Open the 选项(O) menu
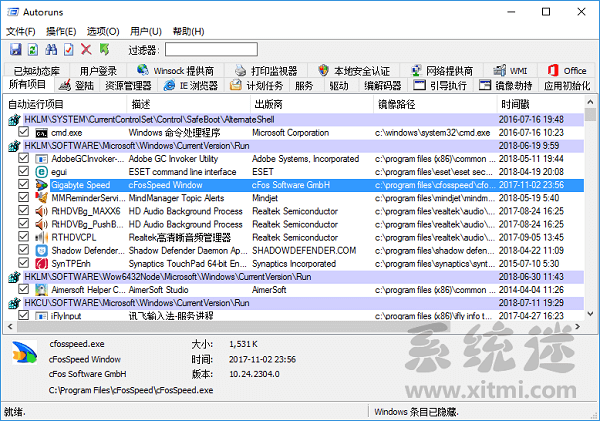This screenshot has width=600, height=421. point(103,31)
